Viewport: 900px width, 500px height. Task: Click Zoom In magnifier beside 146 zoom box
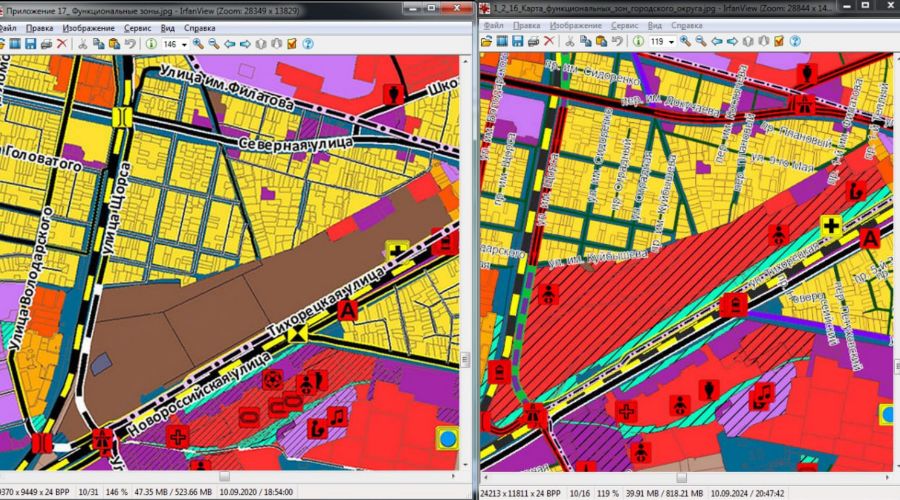[x=198, y=44]
